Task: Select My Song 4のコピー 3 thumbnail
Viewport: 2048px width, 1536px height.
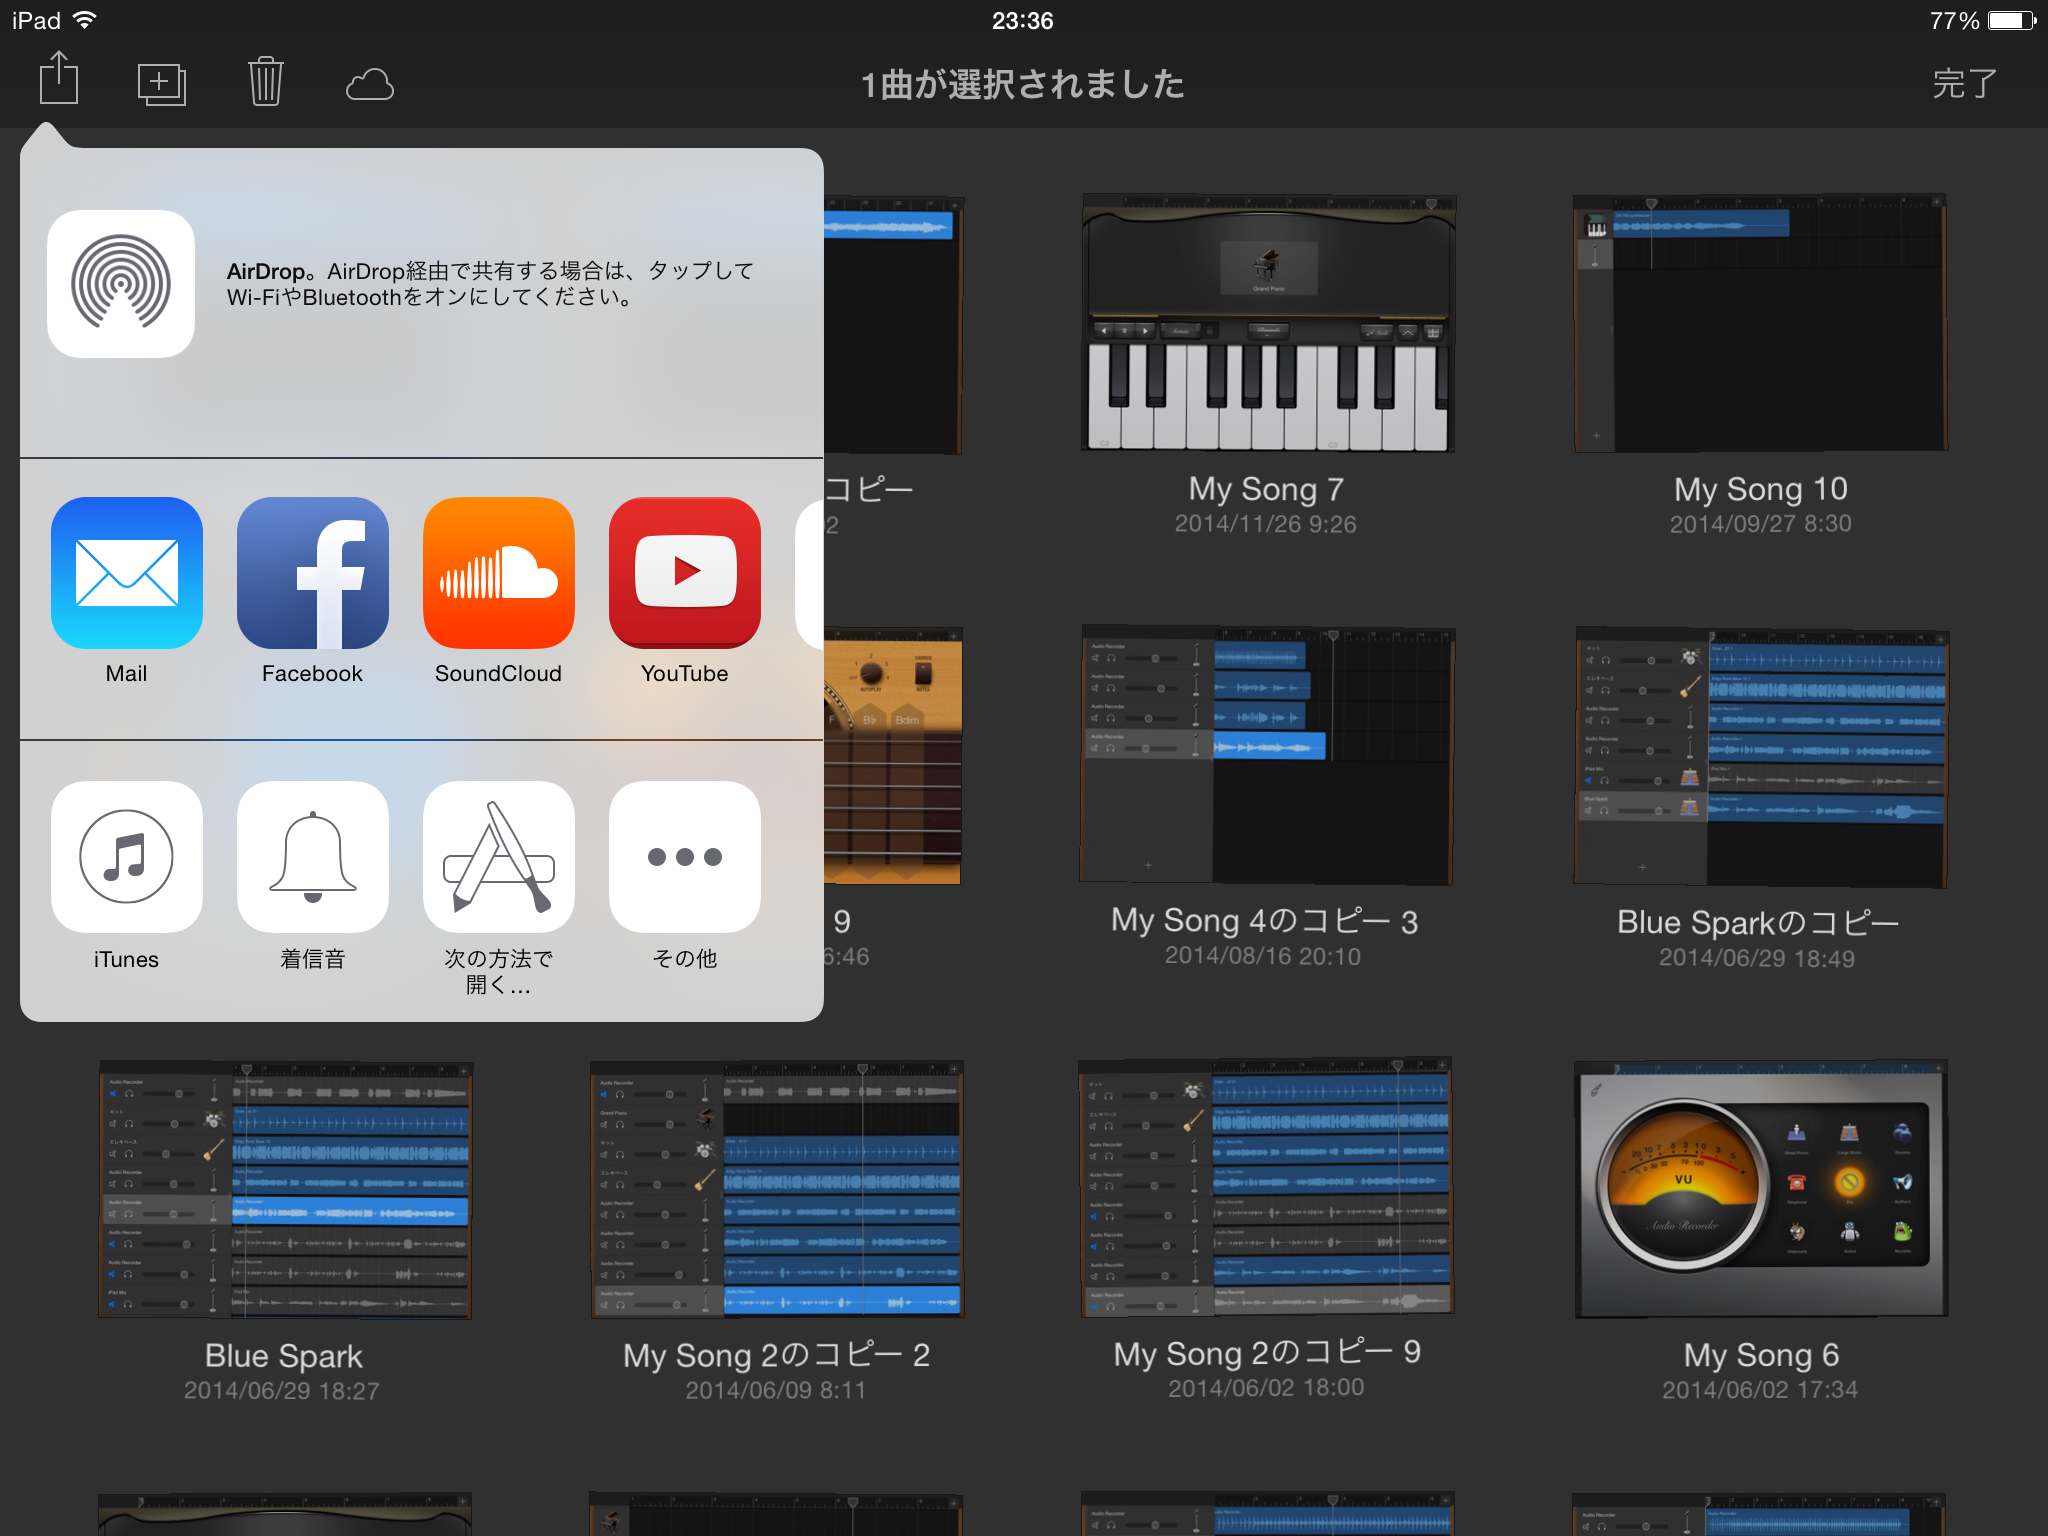Action: pyautogui.click(x=1266, y=756)
